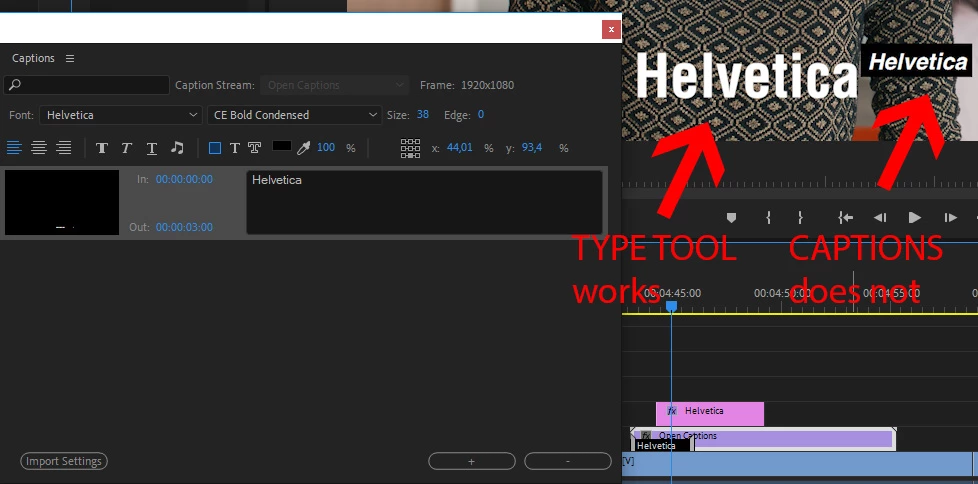Edit the Out timecode 00:00:03:00

click(184, 227)
